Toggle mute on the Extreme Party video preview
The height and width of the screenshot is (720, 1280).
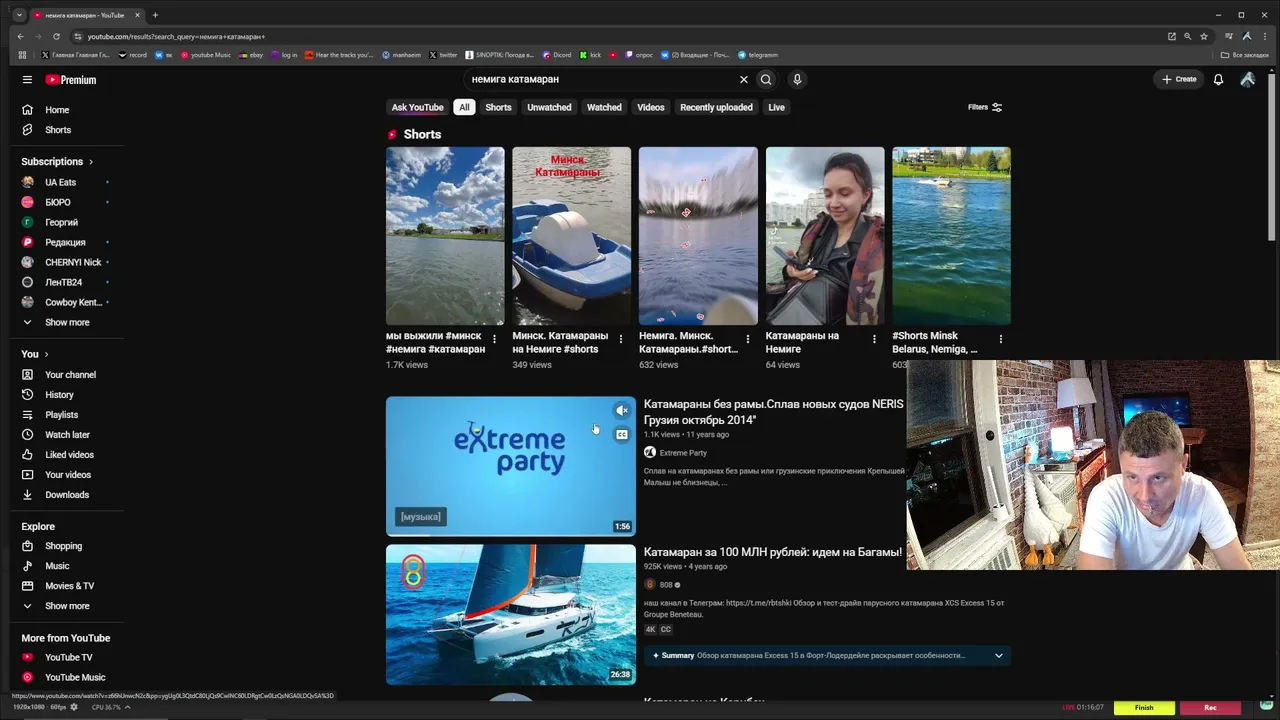[622, 411]
